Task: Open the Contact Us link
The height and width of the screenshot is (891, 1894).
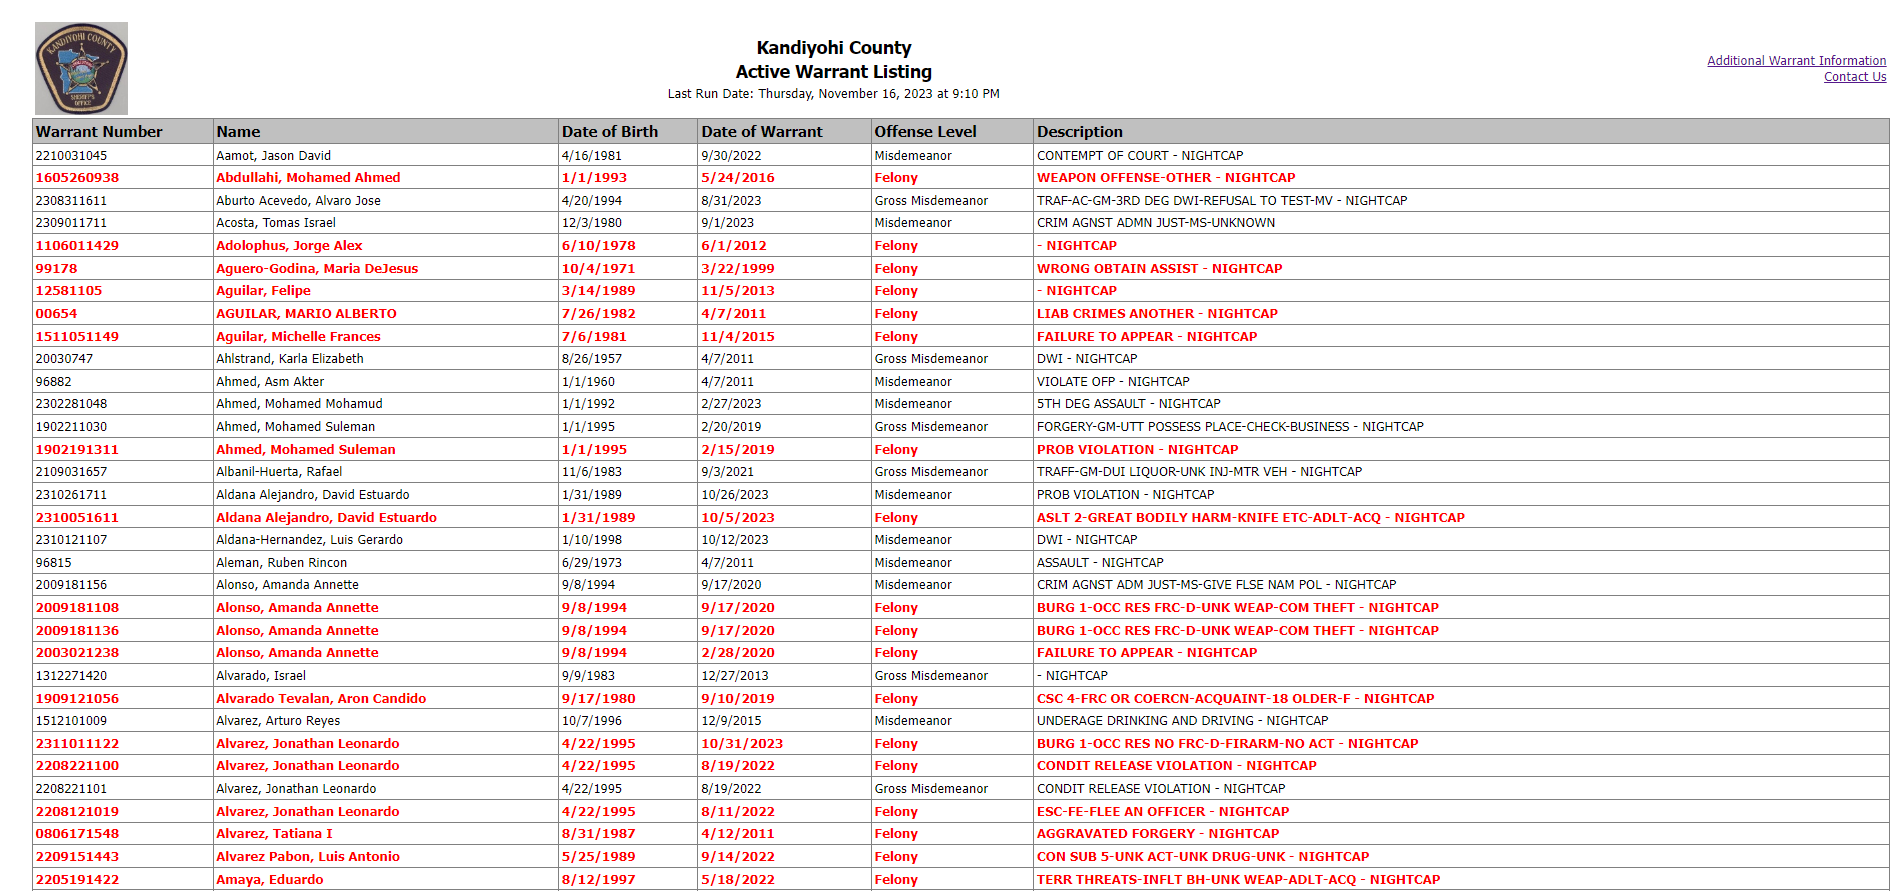Action: point(1854,77)
